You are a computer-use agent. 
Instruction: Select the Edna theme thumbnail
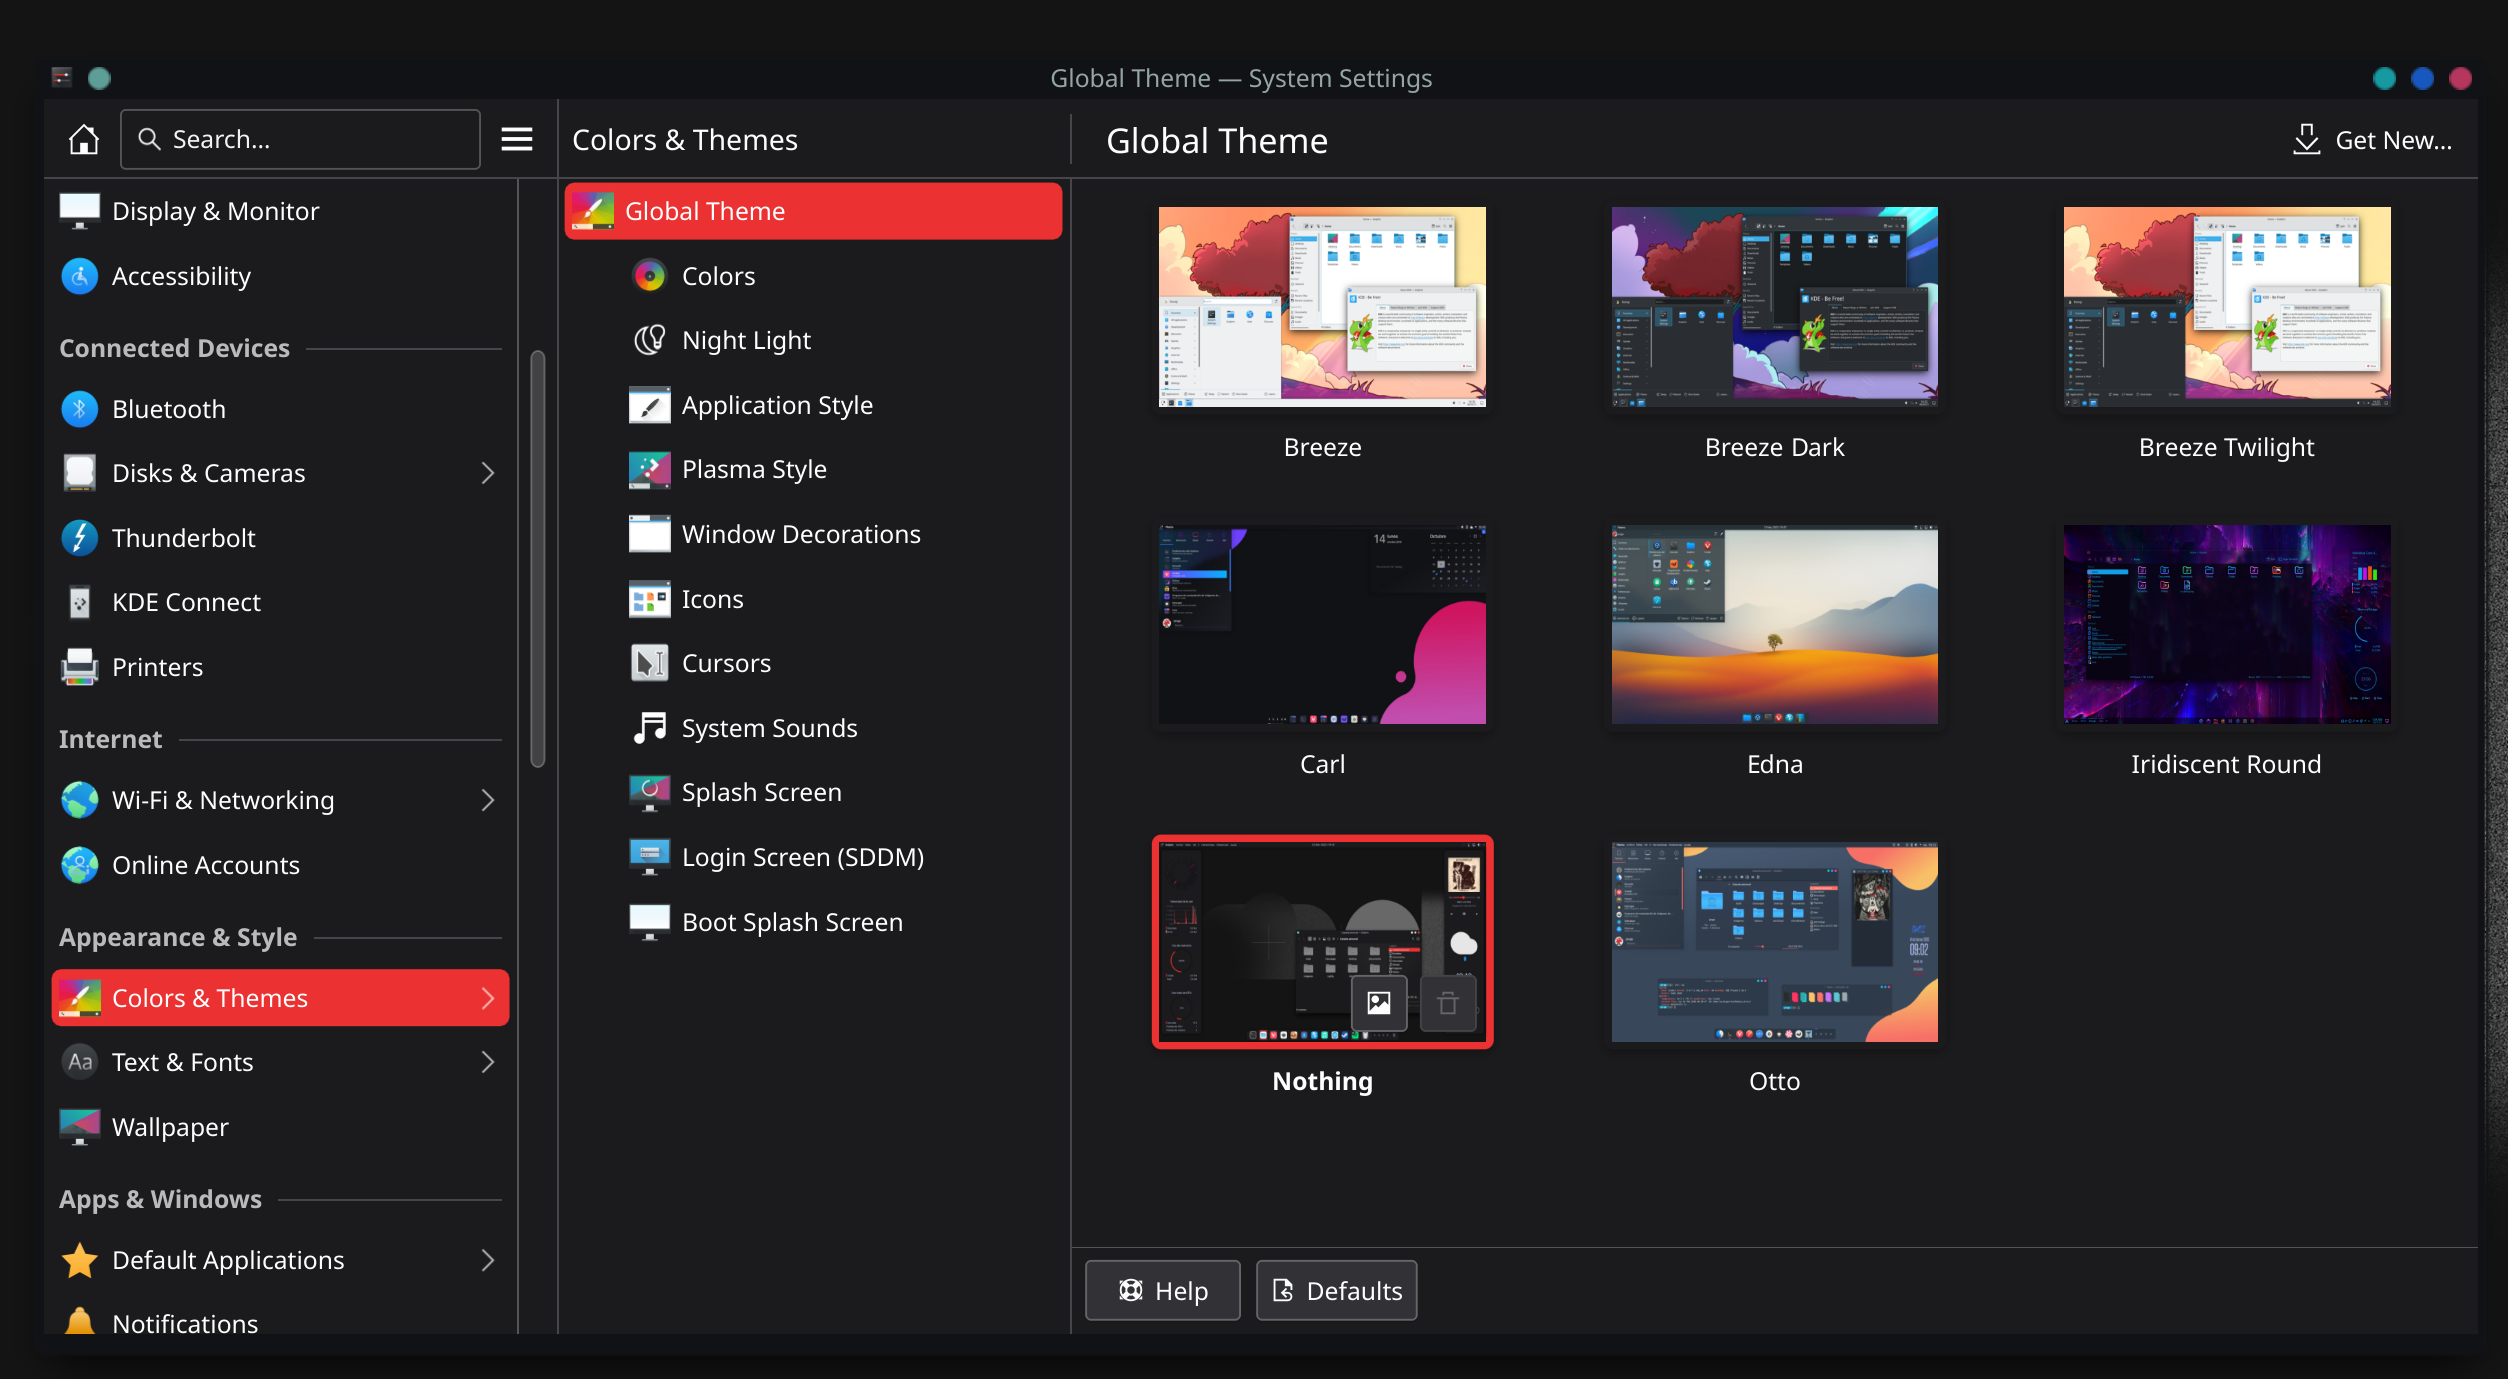(1774, 624)
